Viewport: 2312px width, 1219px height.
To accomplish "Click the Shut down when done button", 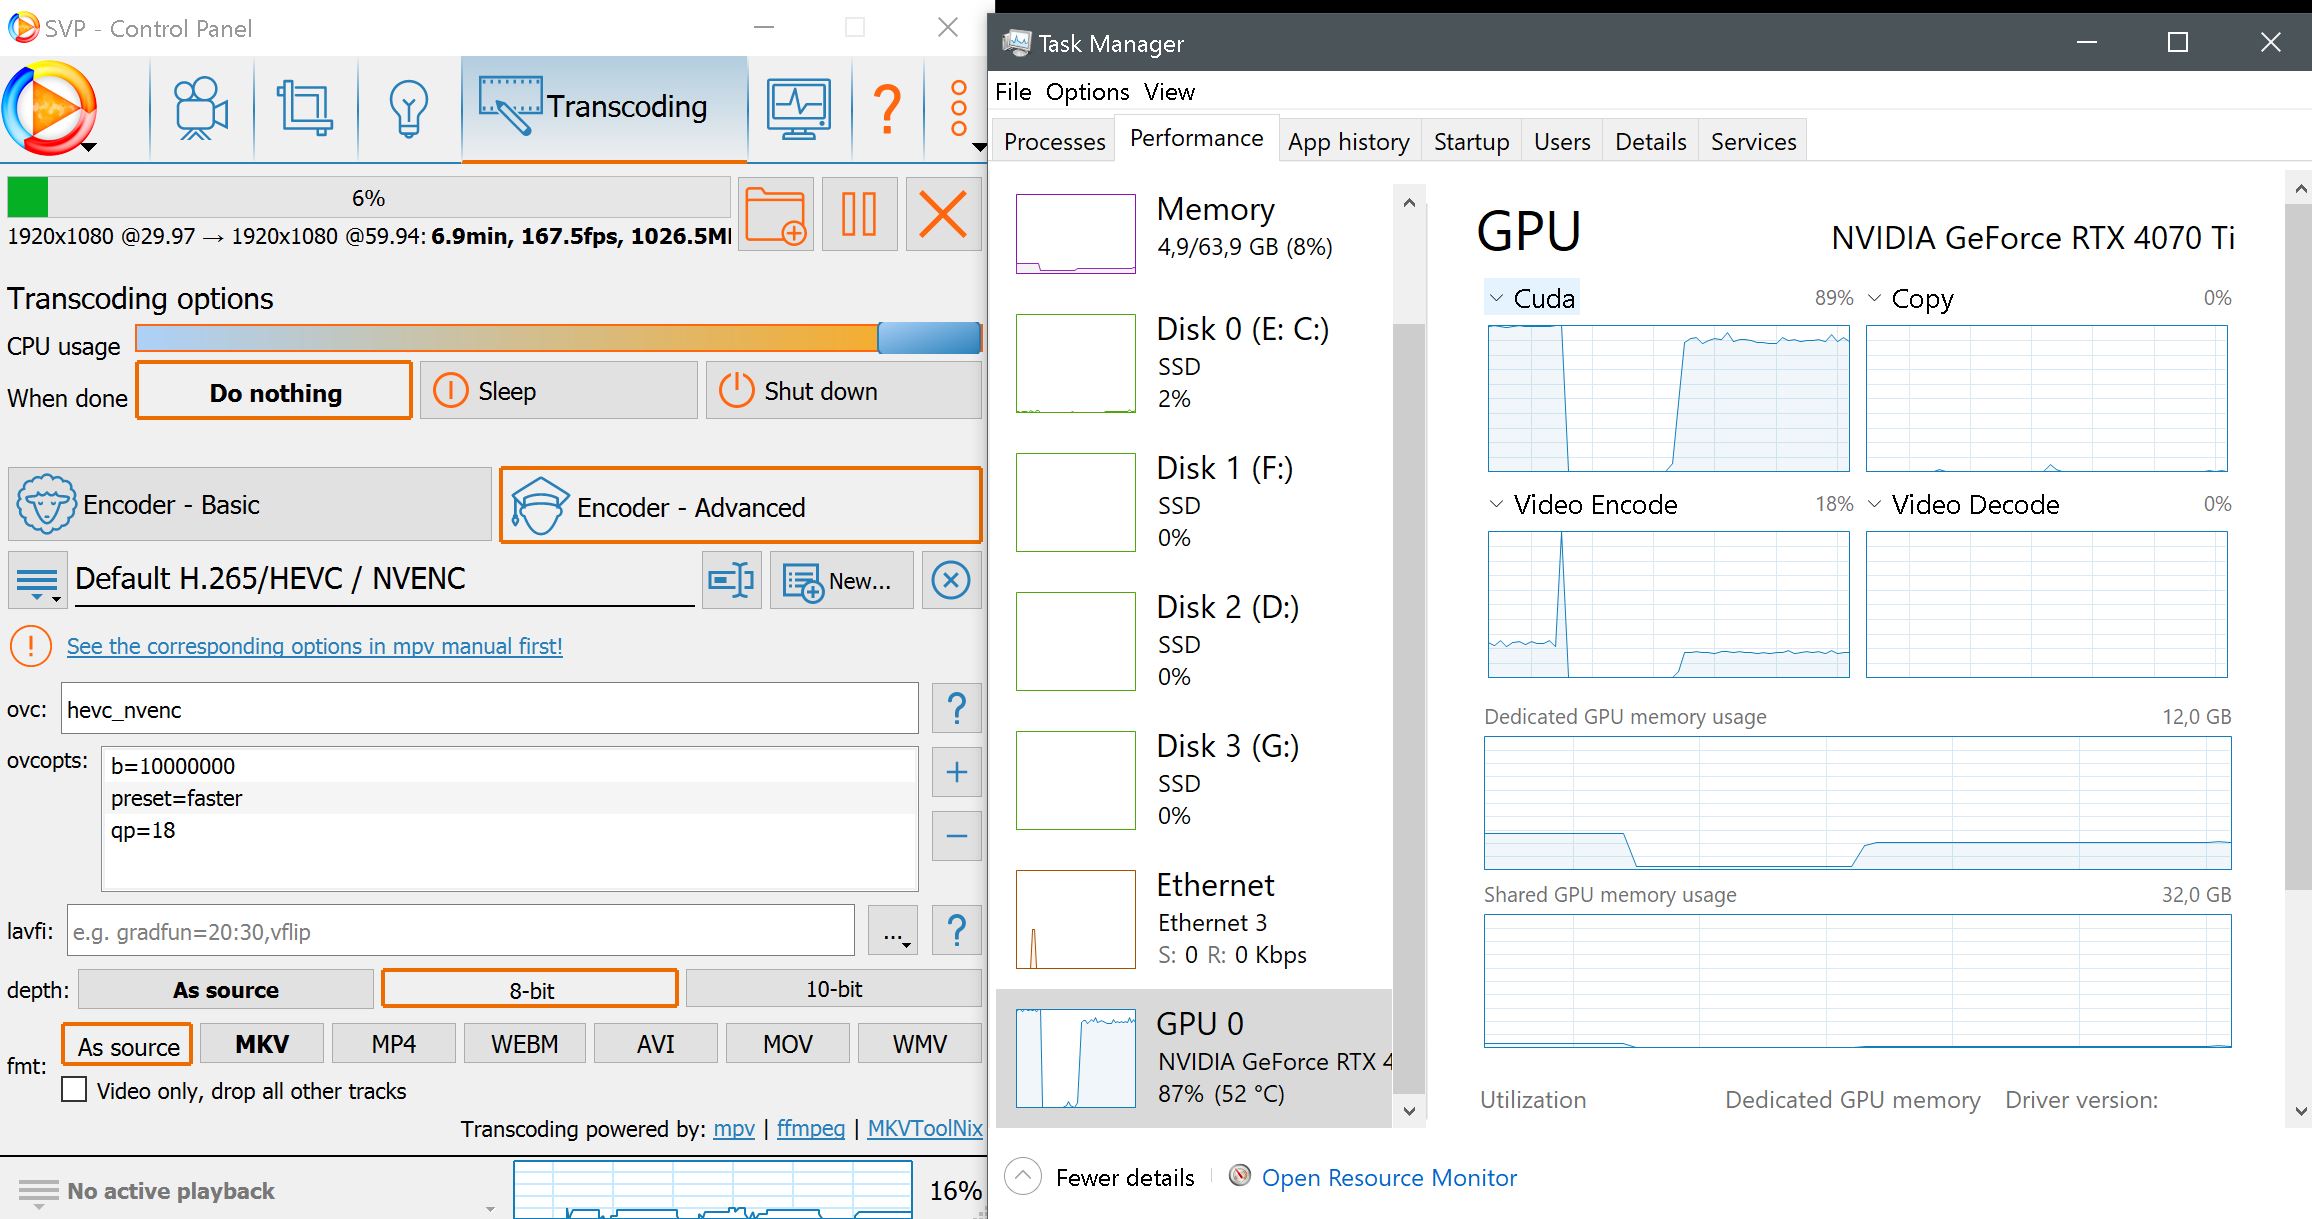I will tap(843, 391).
